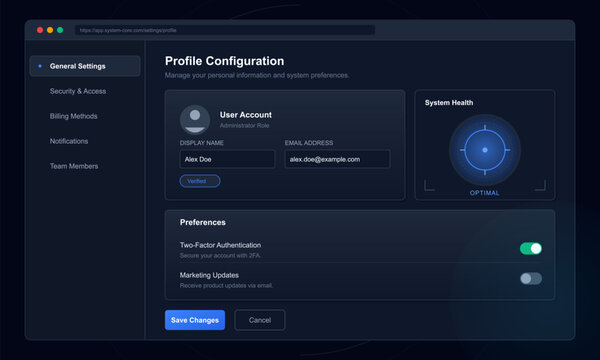Image resolution: width=600 pixels, height=360 pixels.
Task: Save the profile with Save Changes
Action: [195, 320]
